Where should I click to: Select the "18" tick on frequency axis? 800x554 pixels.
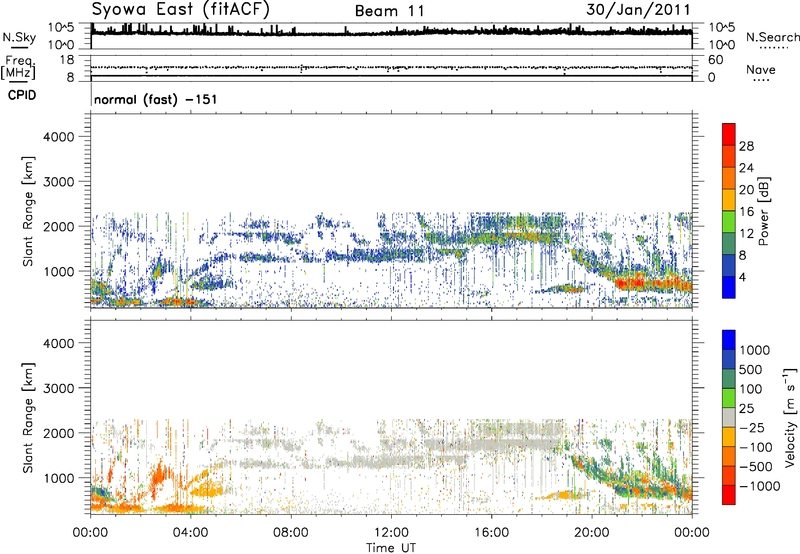click(67, 60)
